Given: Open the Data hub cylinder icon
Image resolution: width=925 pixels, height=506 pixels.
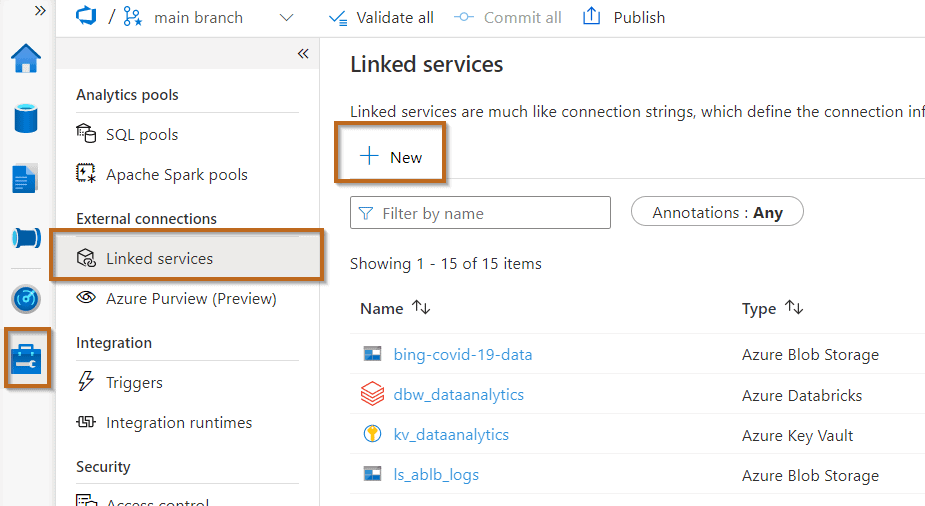Looking at the screenshot, I should [26, 118].
